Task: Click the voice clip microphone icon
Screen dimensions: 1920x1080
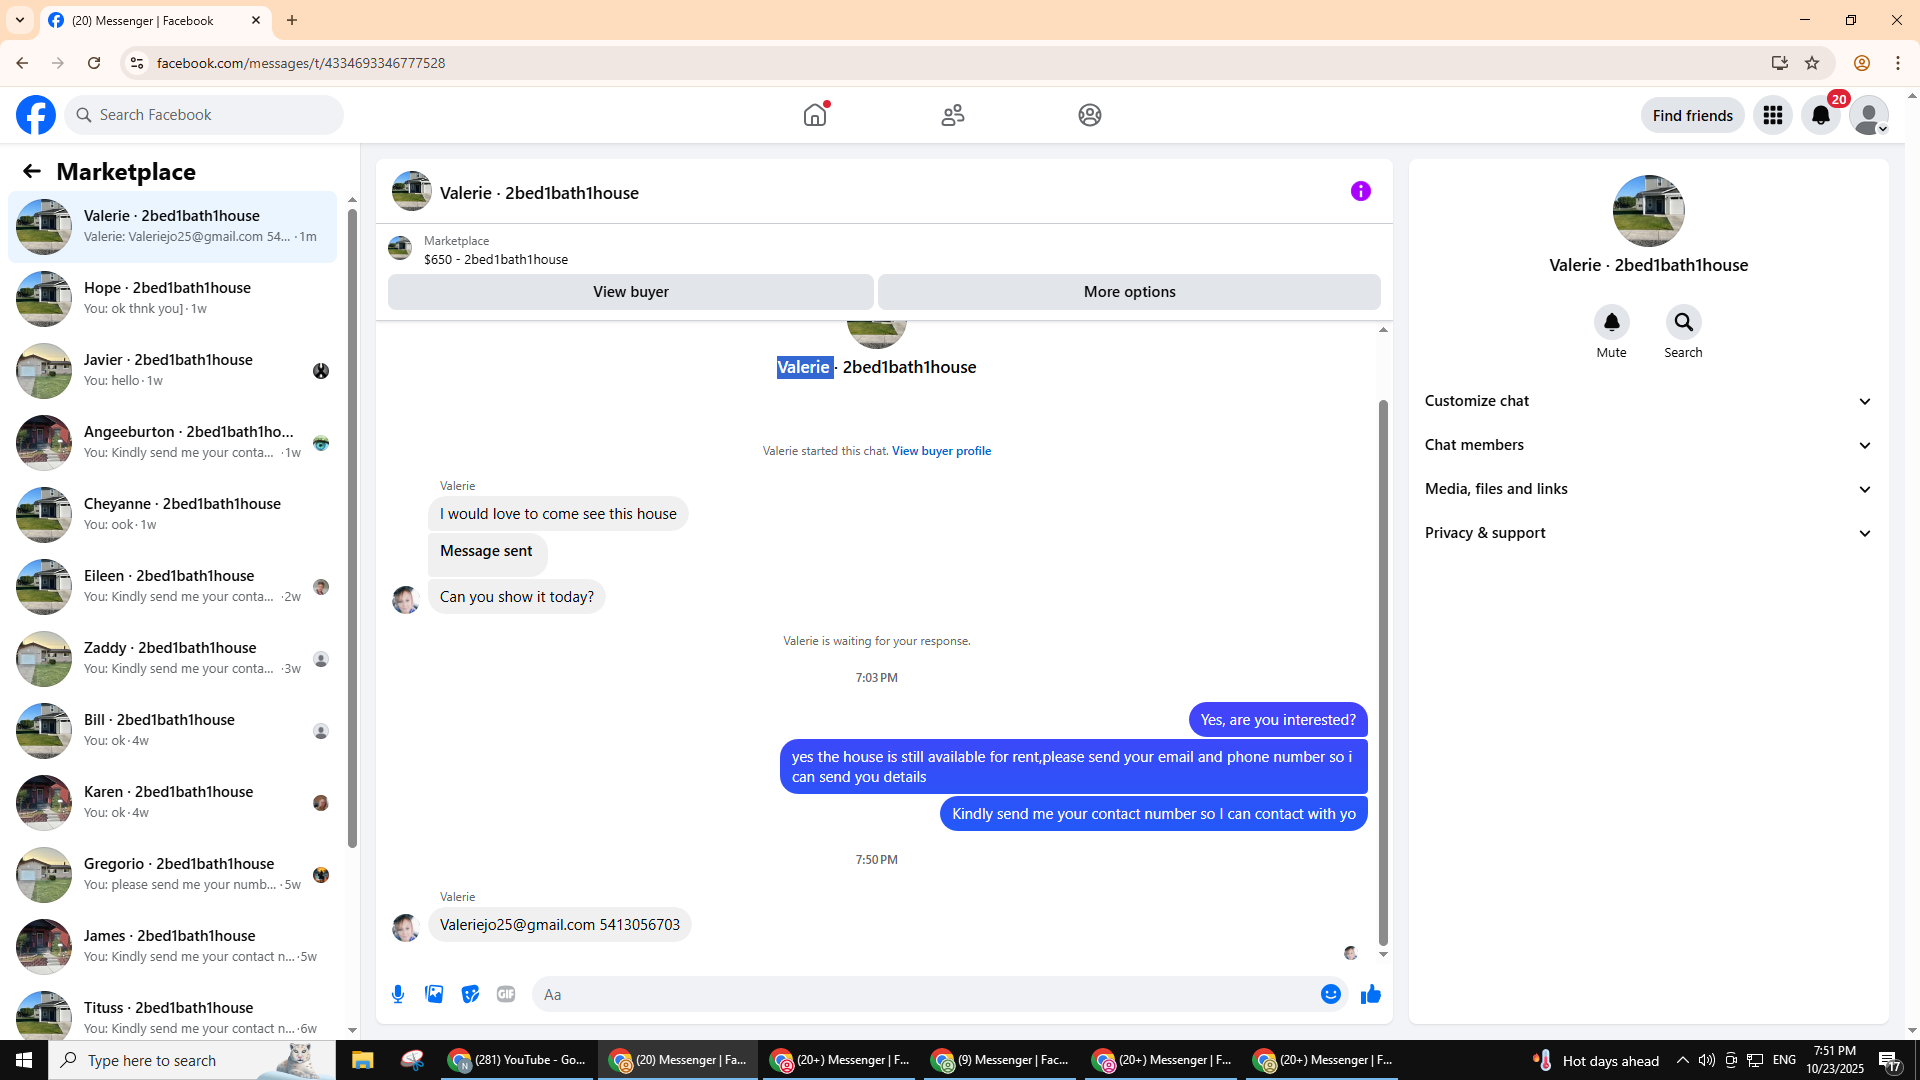Action: coord(398,994)
